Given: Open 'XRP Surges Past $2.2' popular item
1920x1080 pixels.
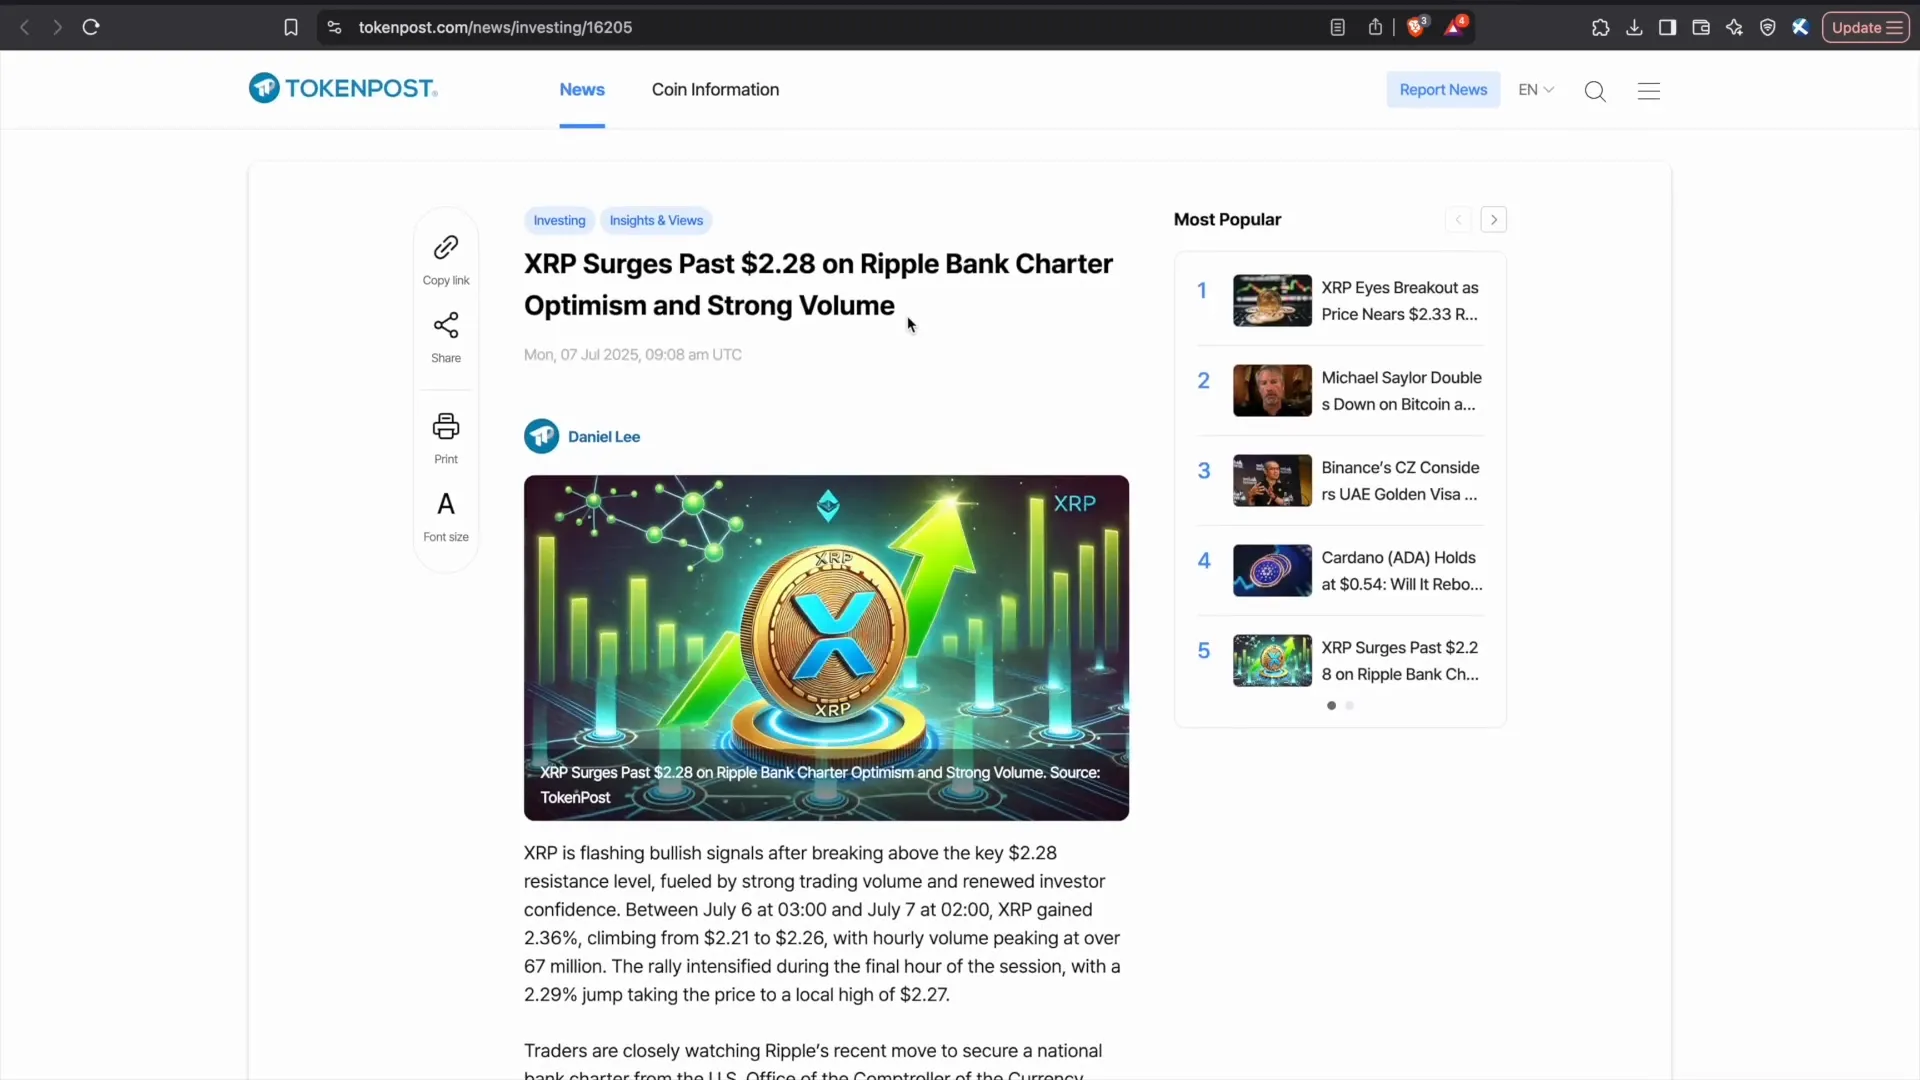Looking at the screenshot, I should (1400, 660).
